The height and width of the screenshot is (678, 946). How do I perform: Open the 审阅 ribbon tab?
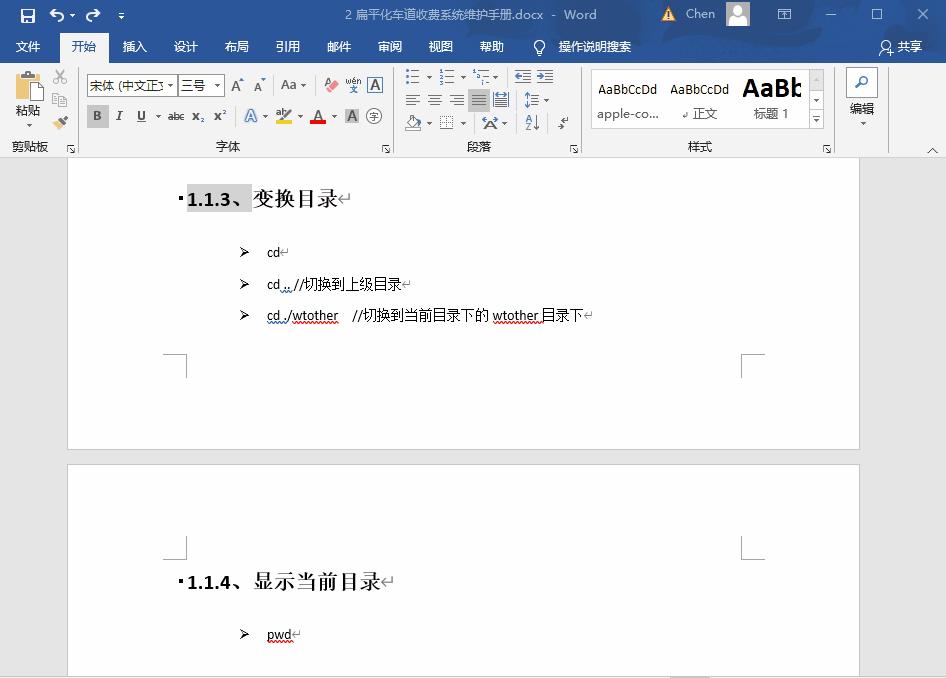click(x=390, y=47)
